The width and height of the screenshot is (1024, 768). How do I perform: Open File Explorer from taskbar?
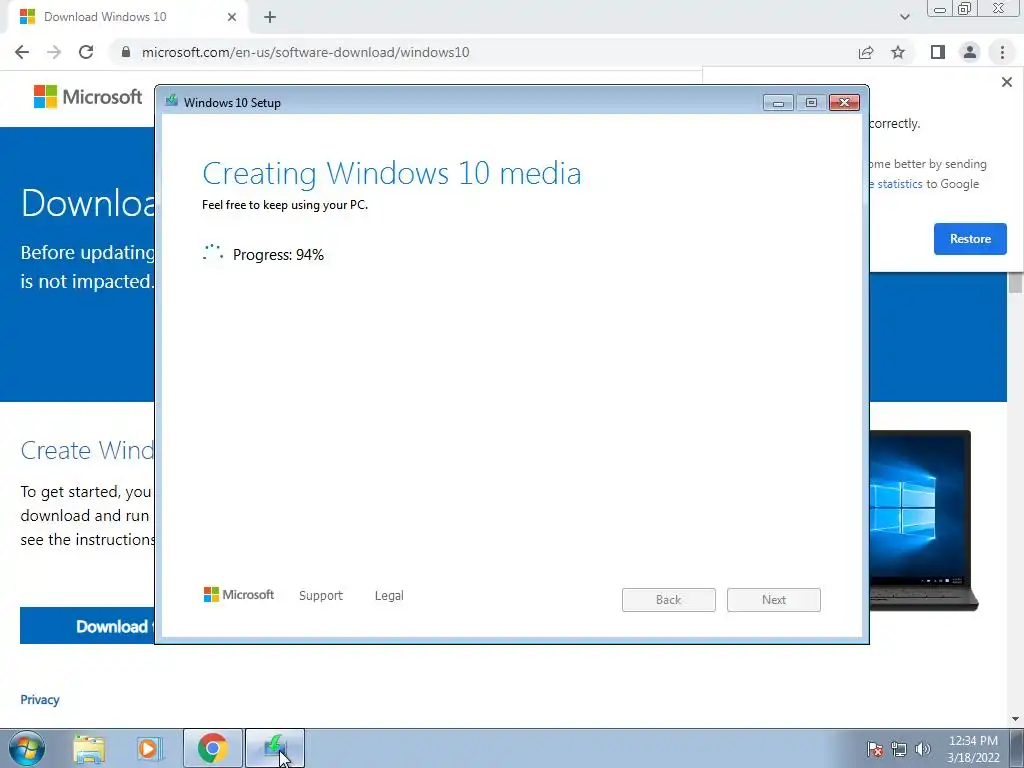pos(89,748)
